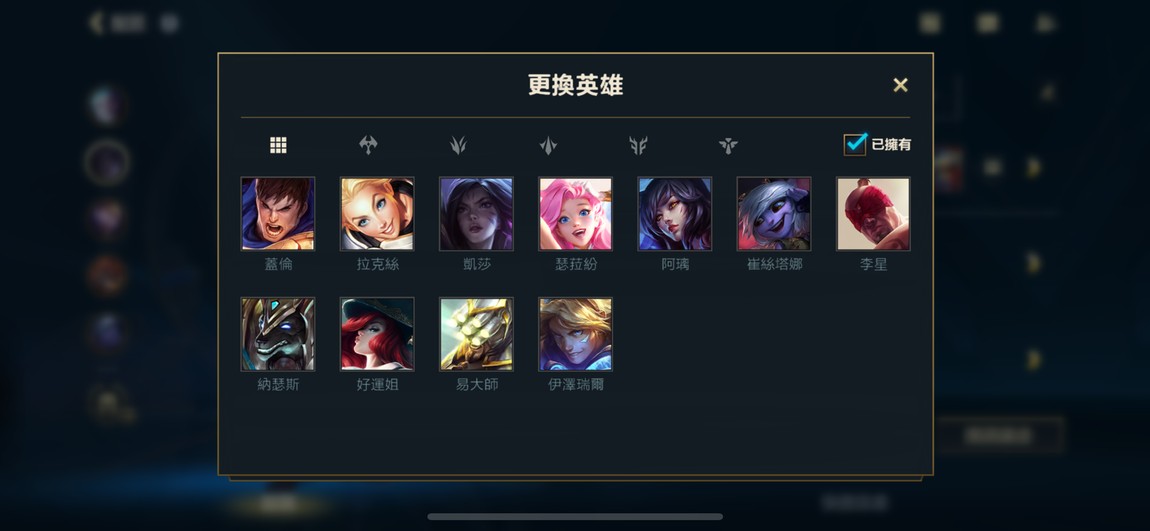Pick 伊澤瑞爾 from the champion list
Viewport: 1150px width, 531px height.
[x=576, y=334]
